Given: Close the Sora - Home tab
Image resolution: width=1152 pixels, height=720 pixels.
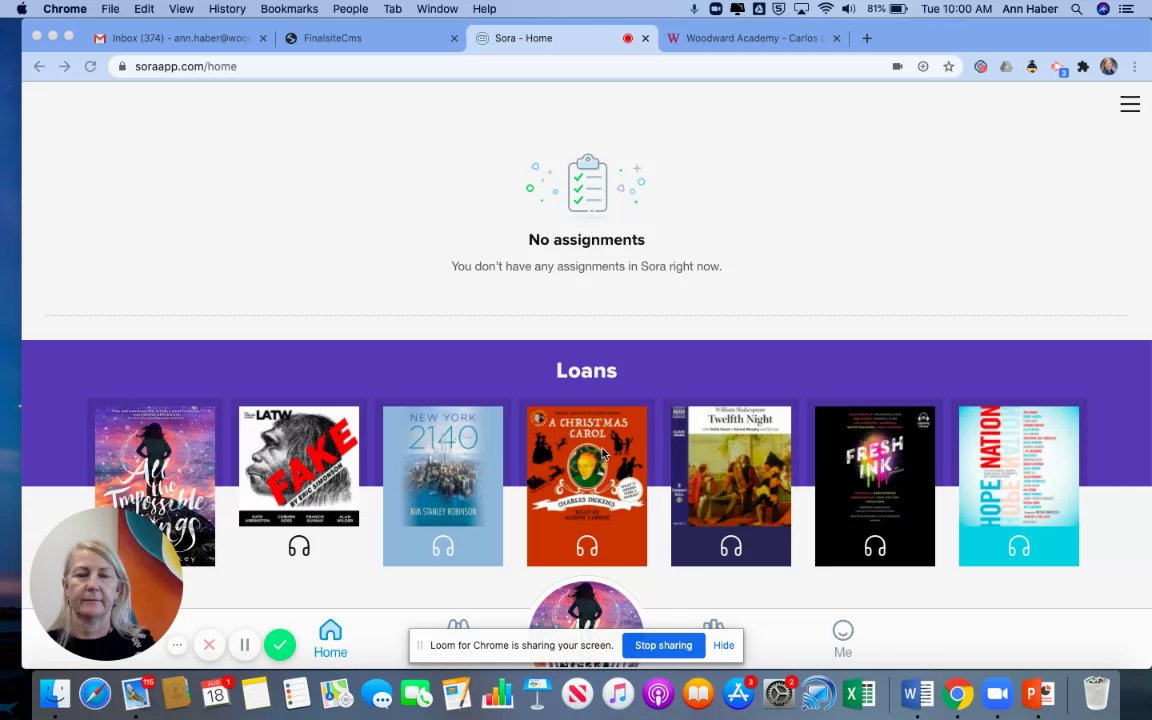Looking at the screenshot, I should (x=646, y=38).
